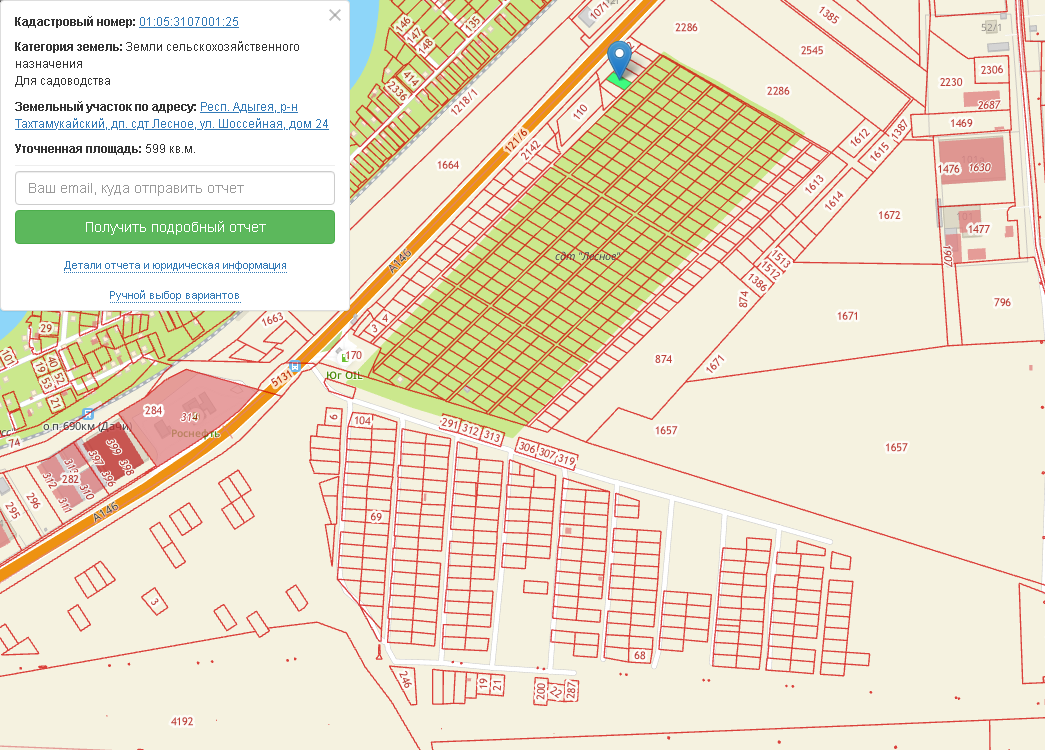This screenshot has height=750, width=1045.
Task: Select parcel labeled 101
Action: coord(8,358)
